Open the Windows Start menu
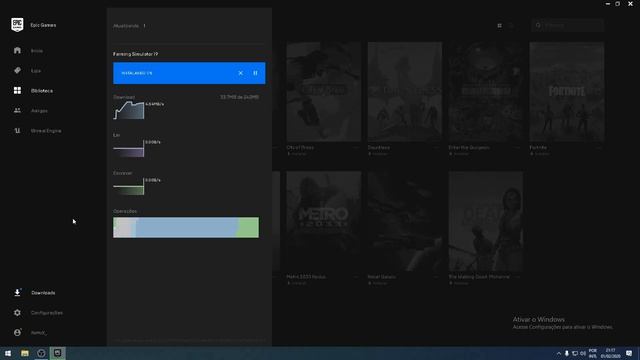This screenshot has height=360, width=640. pyautogui.click(x=8, y=353)
